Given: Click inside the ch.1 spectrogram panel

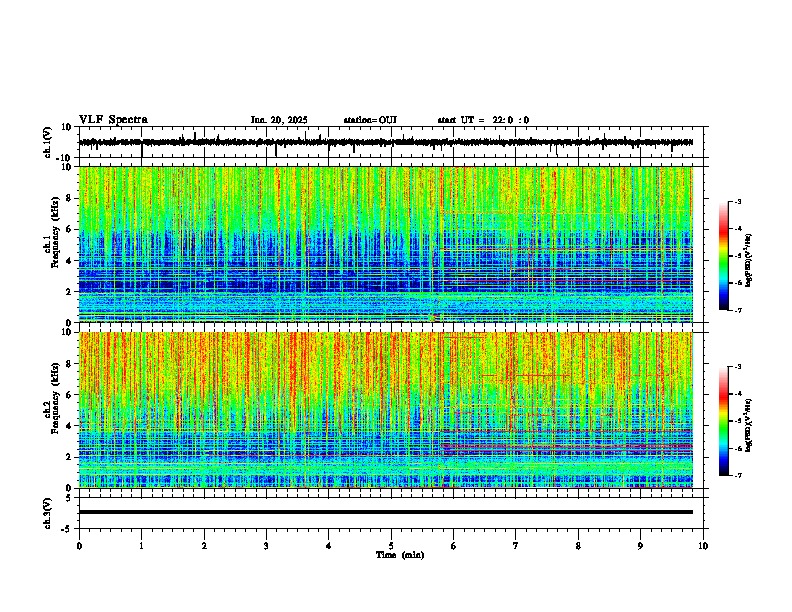Looking at the screenshot, I should [x=386, y=244].
